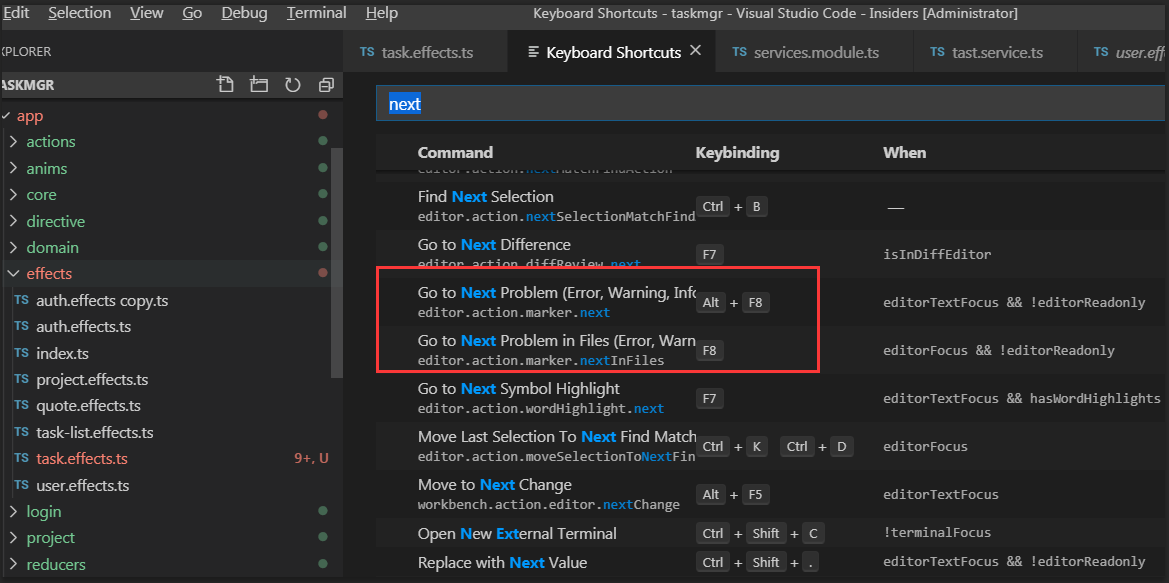
Task: Click the explorer vertical scrollbar
Action: 337,265
